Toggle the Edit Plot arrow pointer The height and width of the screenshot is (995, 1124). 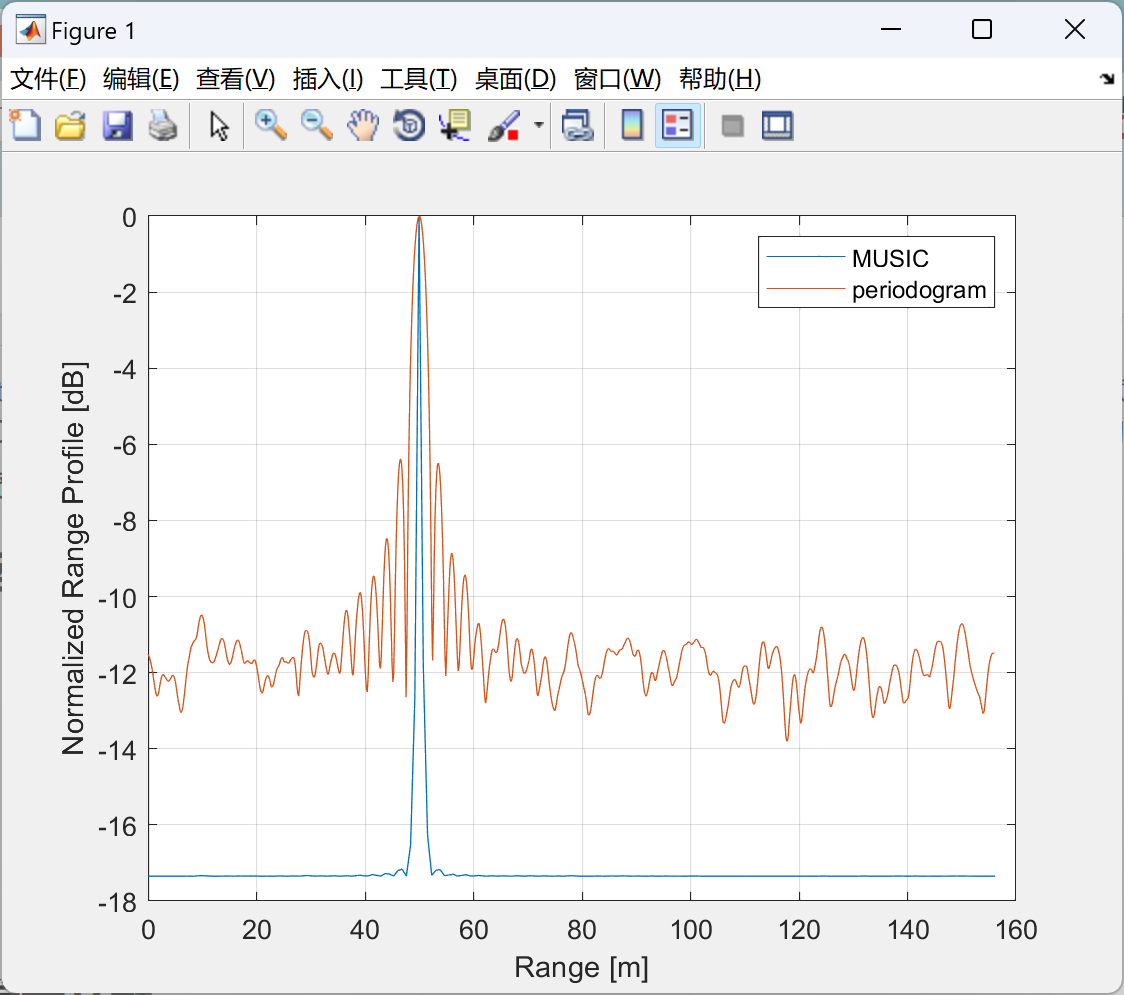pyautogui.click(x=219, y=125)
